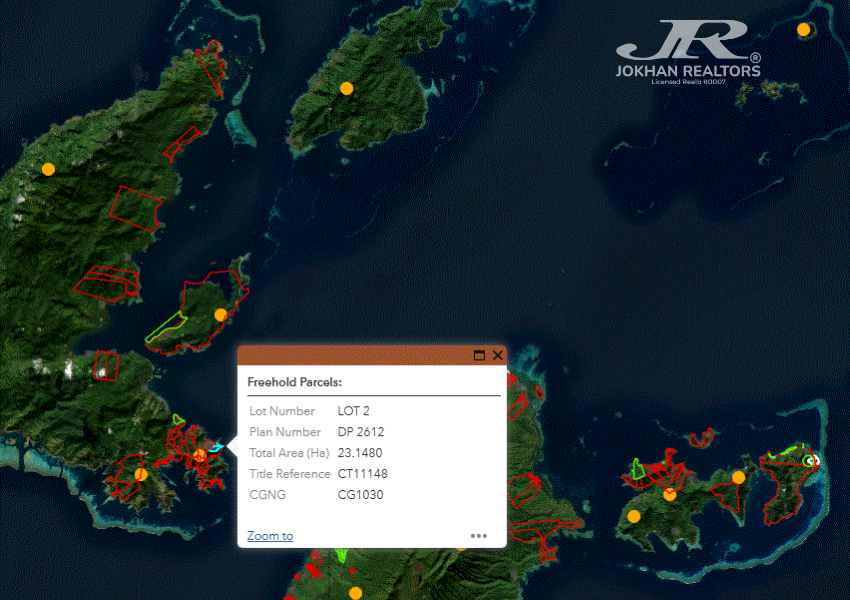This screenshot has height=600, width=850.
Task: Maximize the Freehold Parcels popup
Action: pyautogui.click(x=479, y=355)
